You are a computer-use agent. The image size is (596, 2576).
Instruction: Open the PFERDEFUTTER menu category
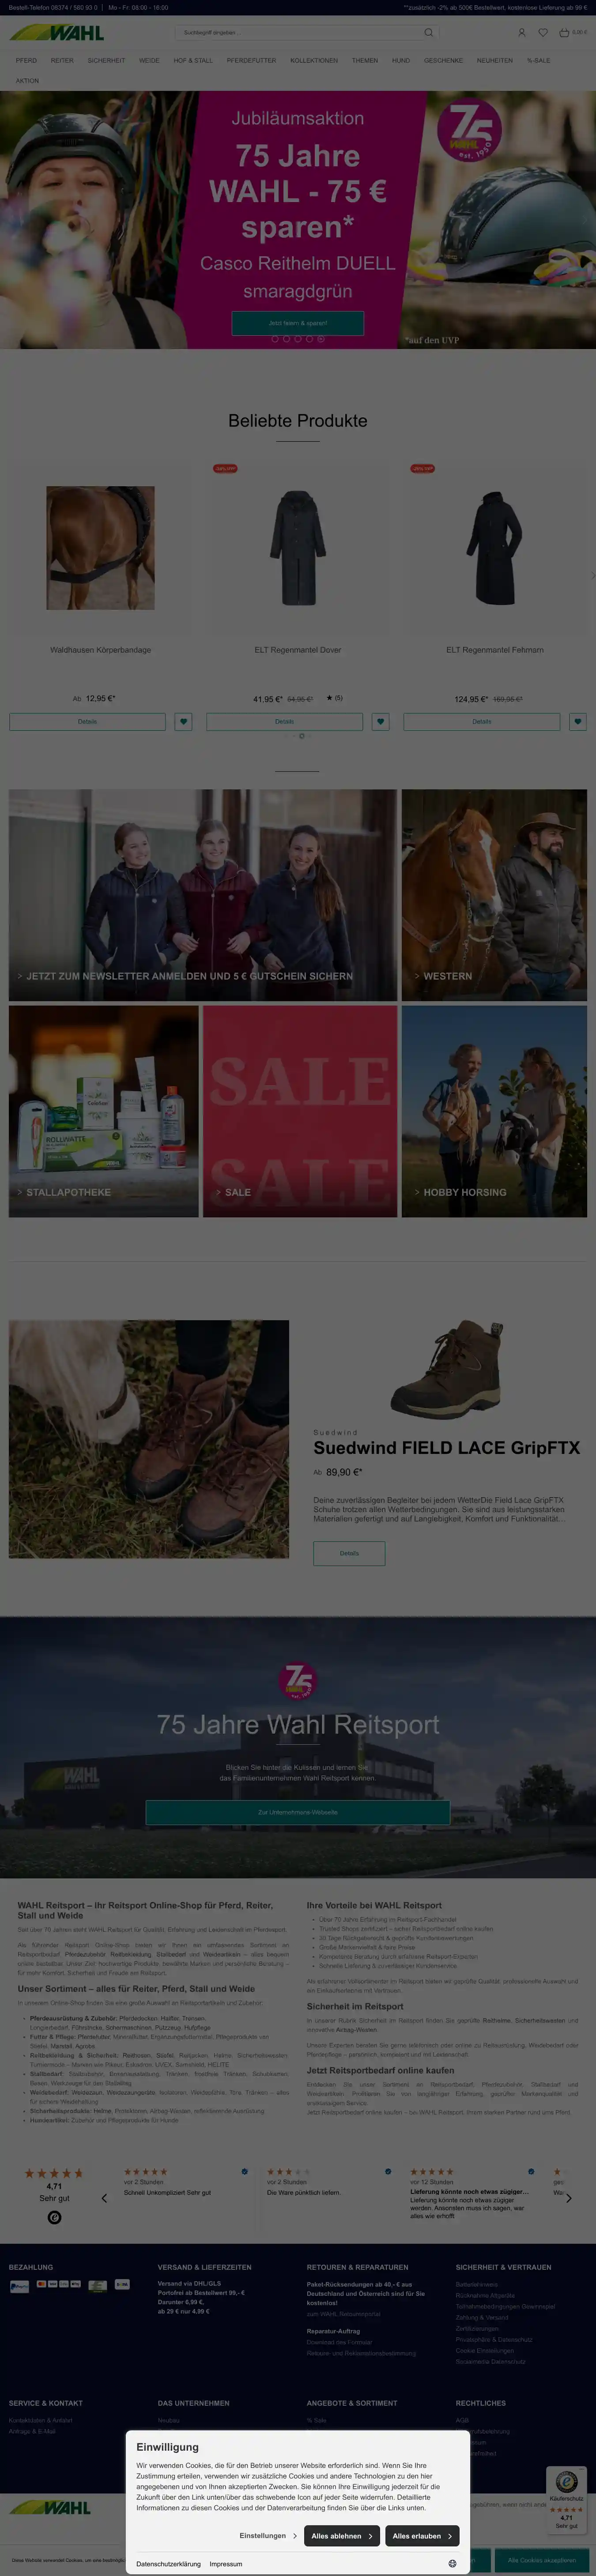pyautogui.click(x=251, y=60)
